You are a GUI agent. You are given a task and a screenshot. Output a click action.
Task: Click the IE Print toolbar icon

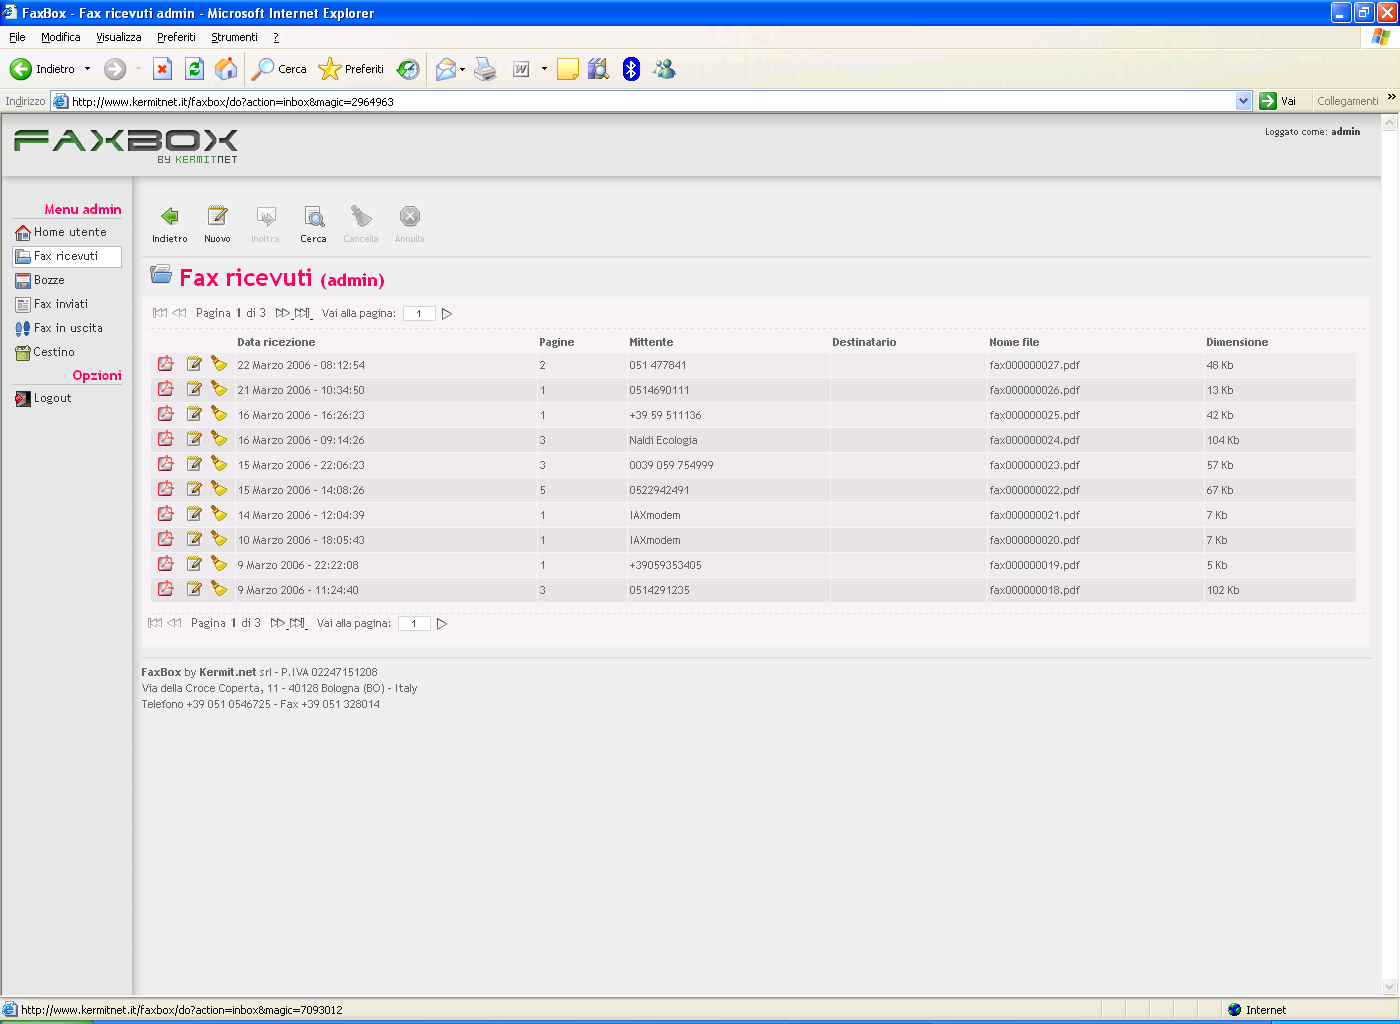tap(485, 68)
